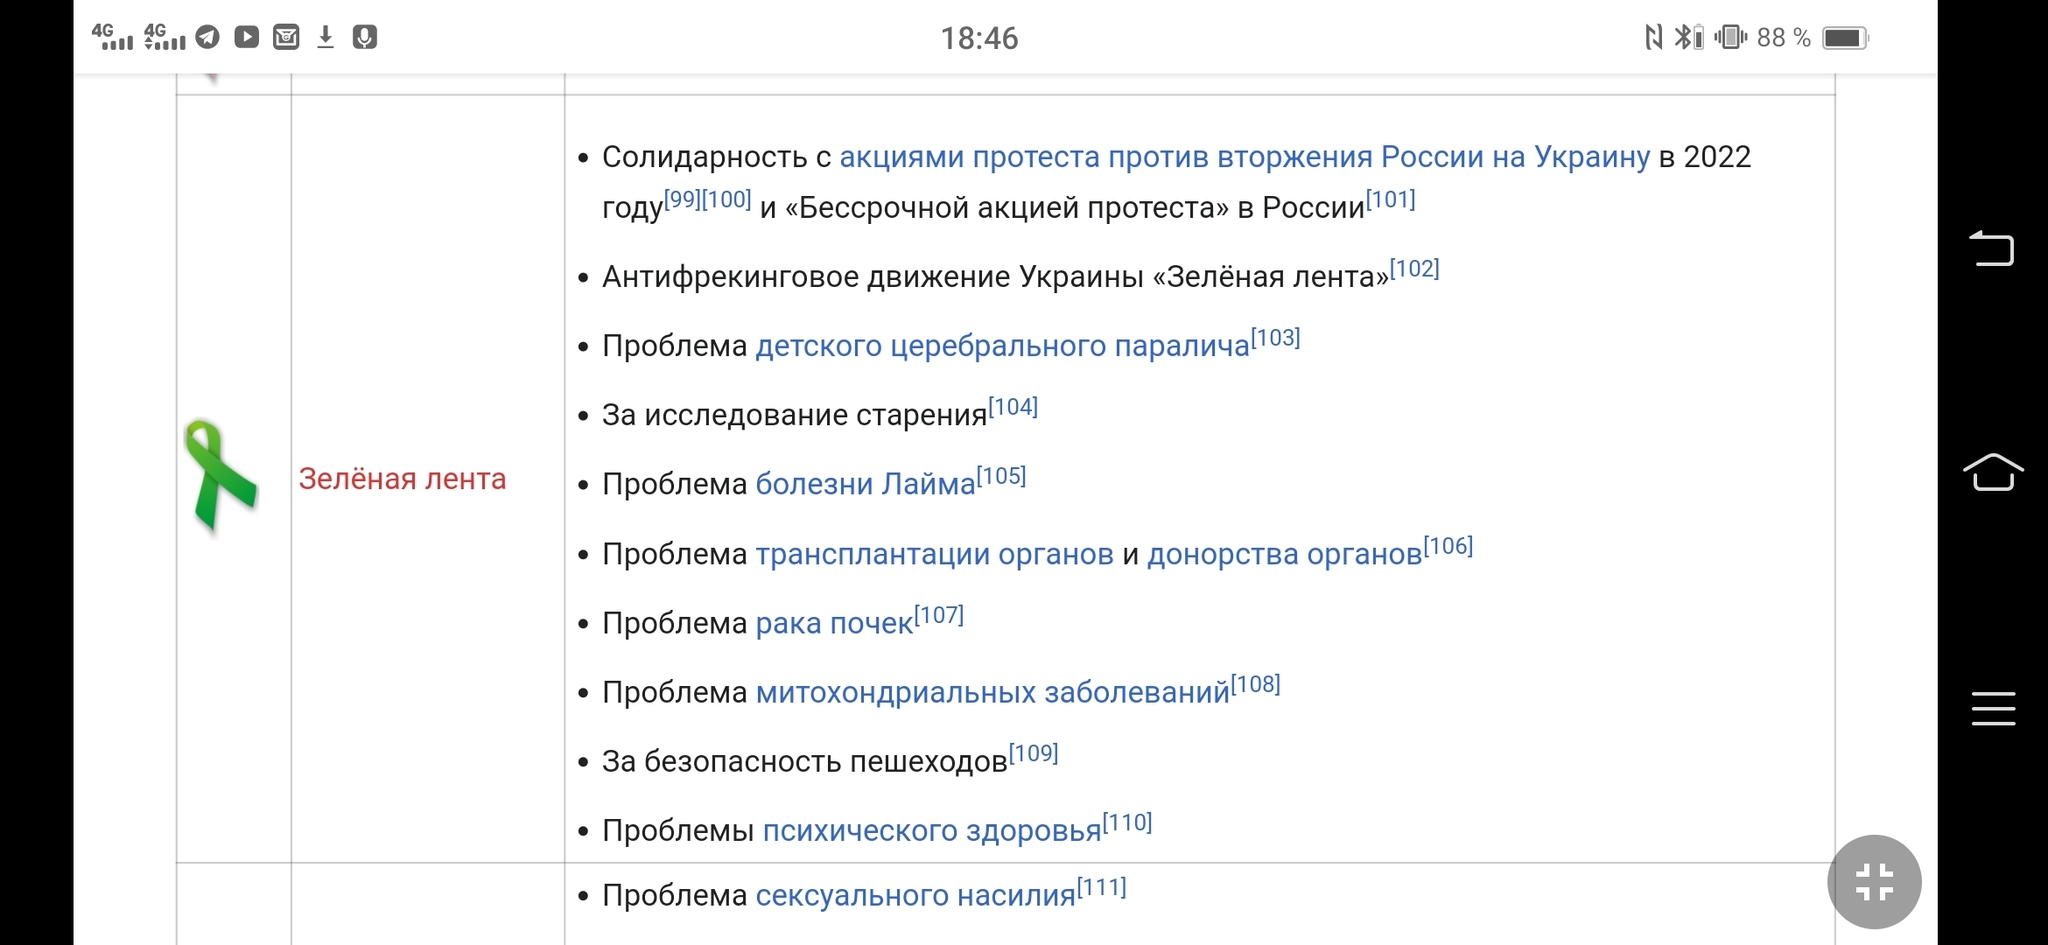Tap the download notification icon

pos(325,37)
